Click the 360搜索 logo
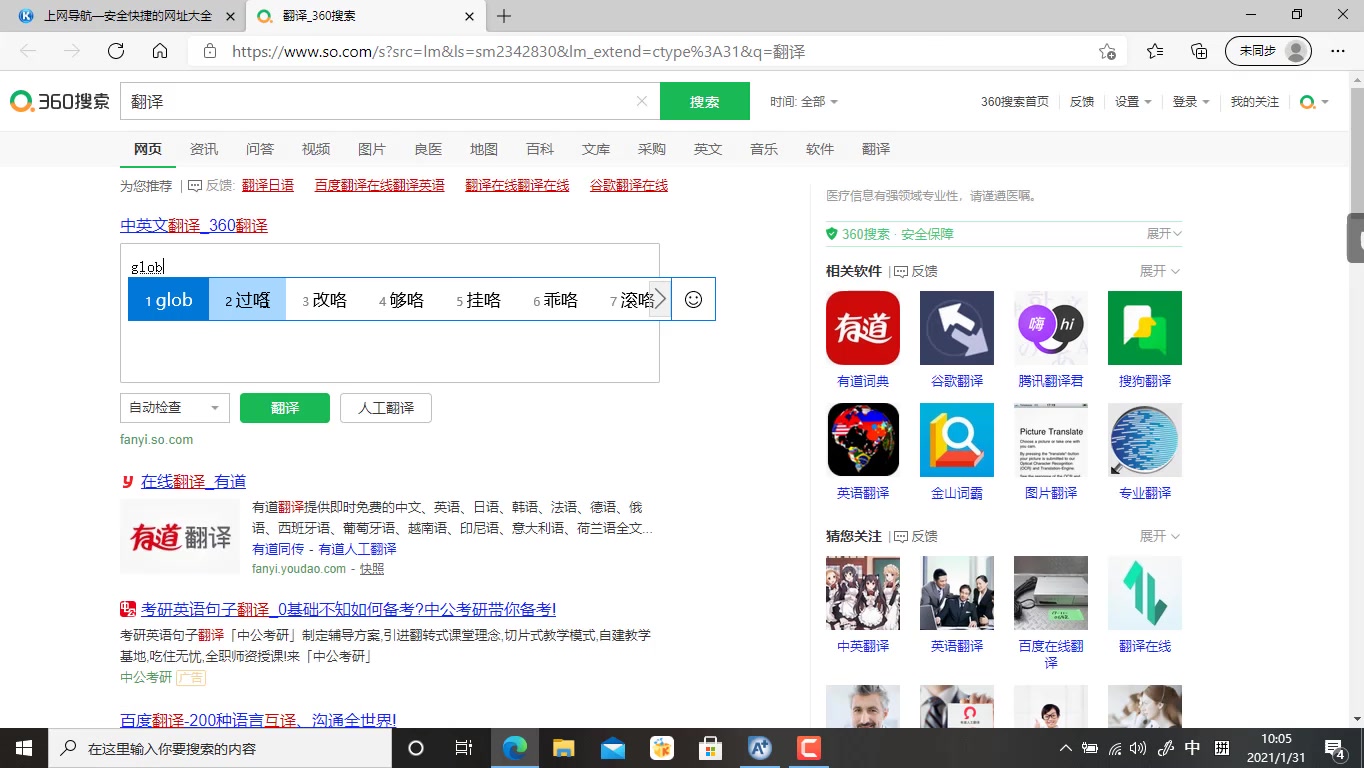Image resolution: width=1364 pixels, height=768 pixels. coord(60,101)
